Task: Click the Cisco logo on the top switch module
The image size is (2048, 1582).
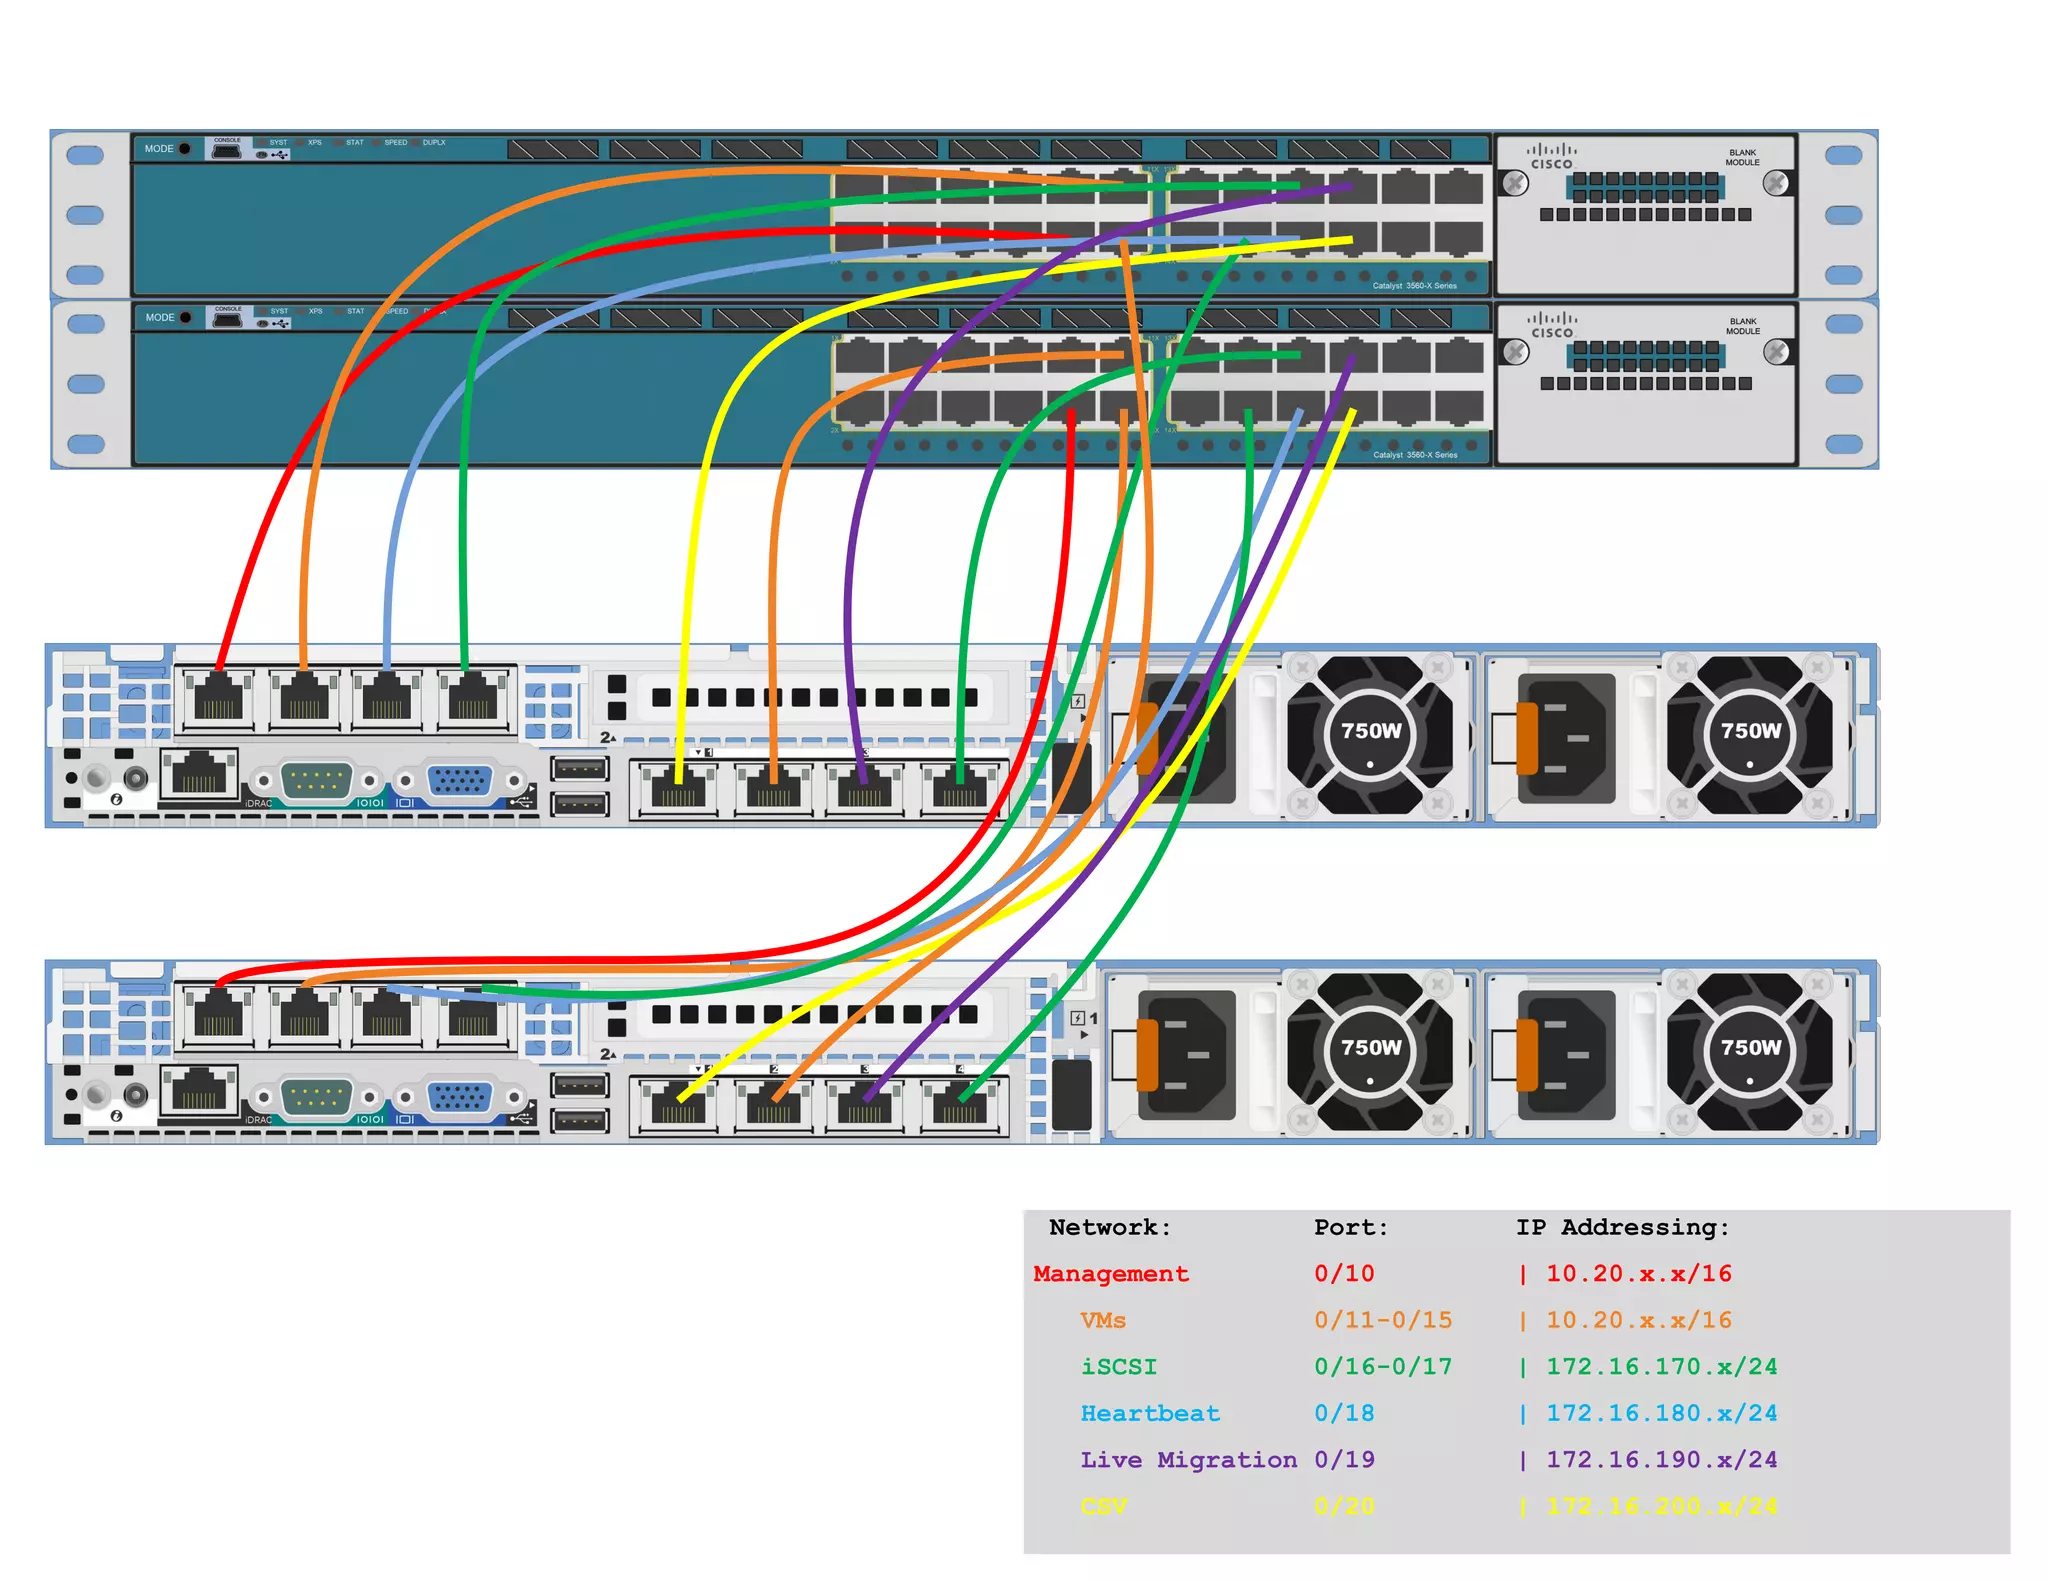Action: point(1551,157)
